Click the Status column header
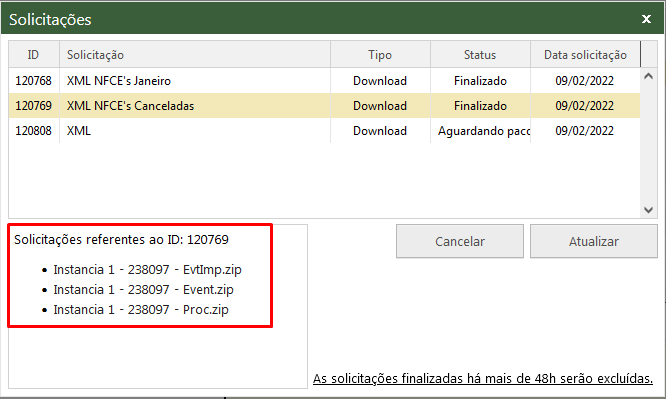 [x=480, y=55]
